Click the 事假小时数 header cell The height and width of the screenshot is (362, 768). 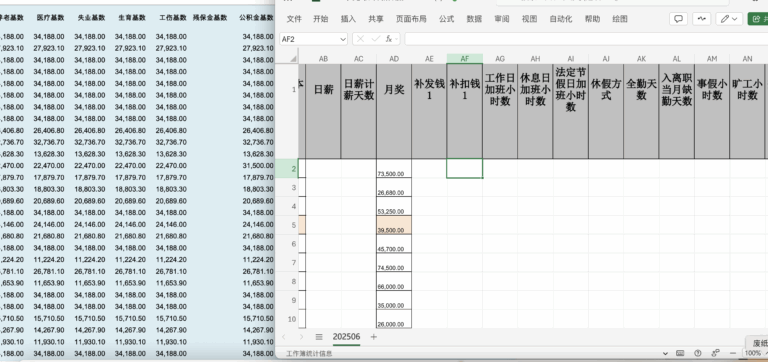712,111
